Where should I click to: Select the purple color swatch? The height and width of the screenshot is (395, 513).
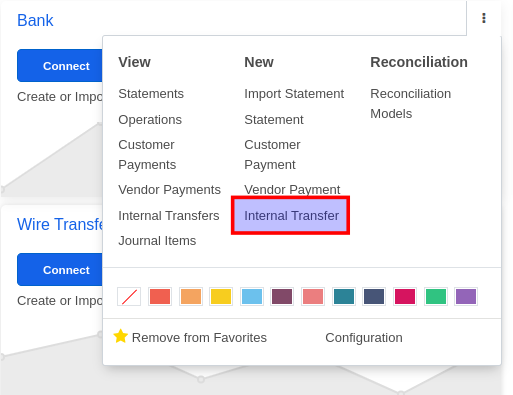(466, 296)
